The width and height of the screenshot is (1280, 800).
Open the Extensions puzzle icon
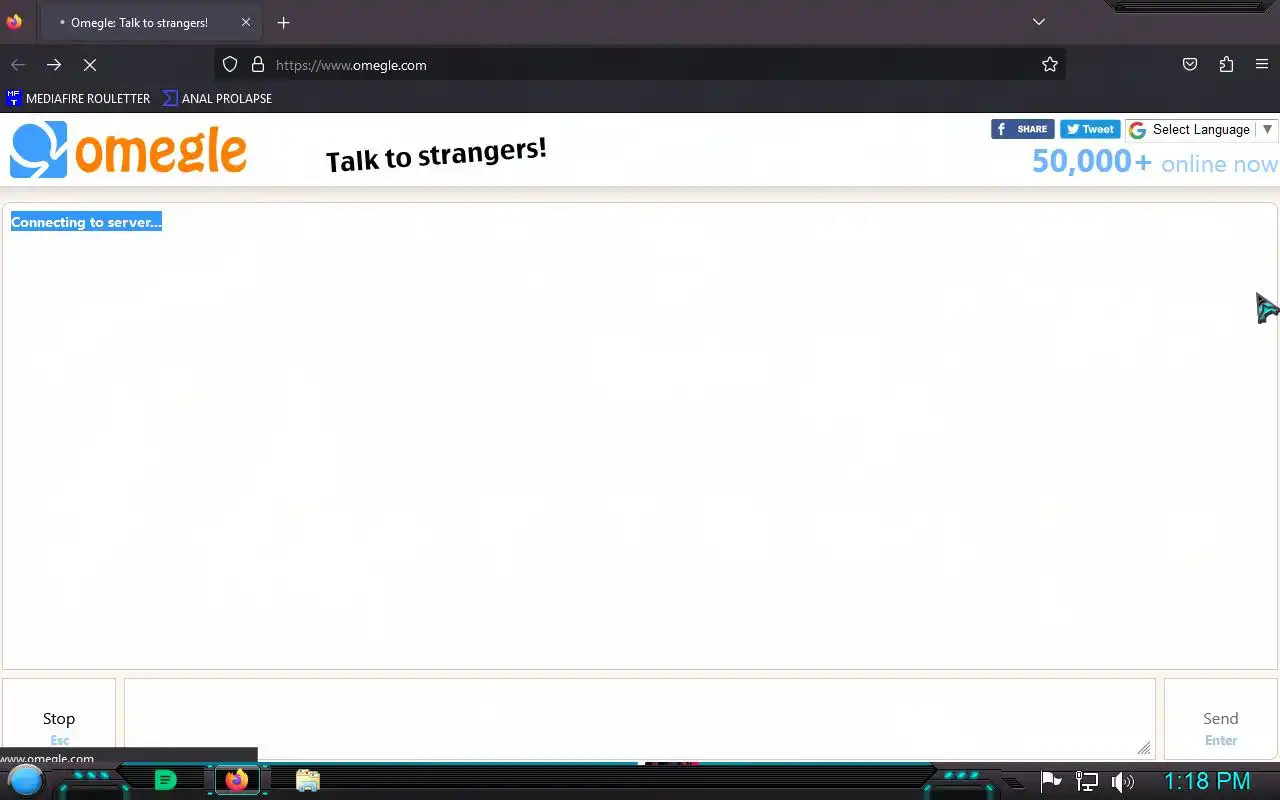click(1226, 64)
